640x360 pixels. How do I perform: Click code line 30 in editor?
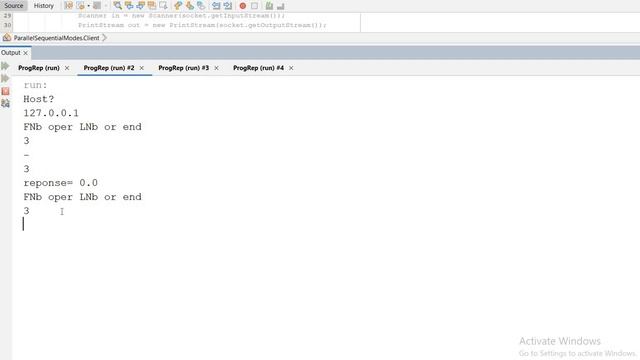click(x=202, y=25)
